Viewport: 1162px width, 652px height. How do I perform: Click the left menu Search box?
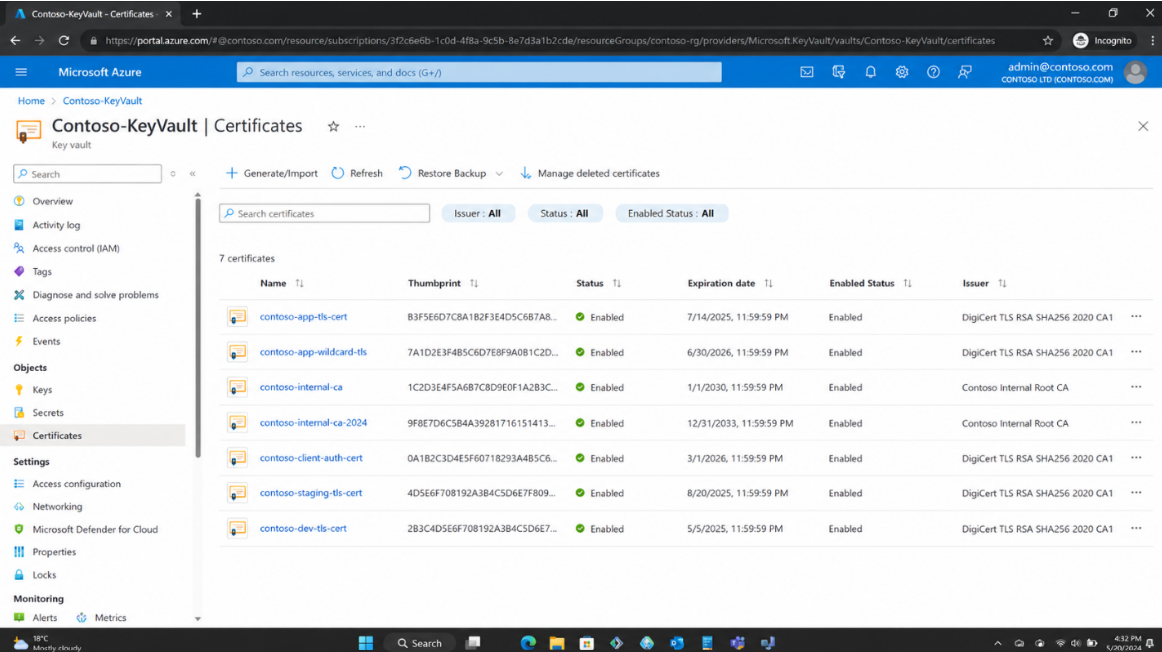pos(87,174)
